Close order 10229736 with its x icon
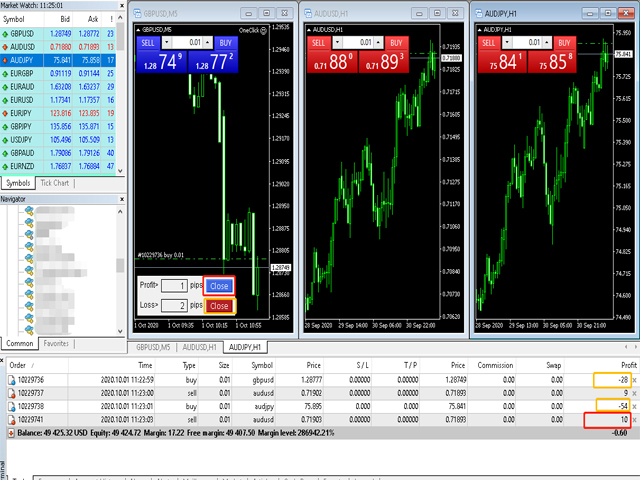Viewport: 640px width, 480px height. [x=634, y=380]
